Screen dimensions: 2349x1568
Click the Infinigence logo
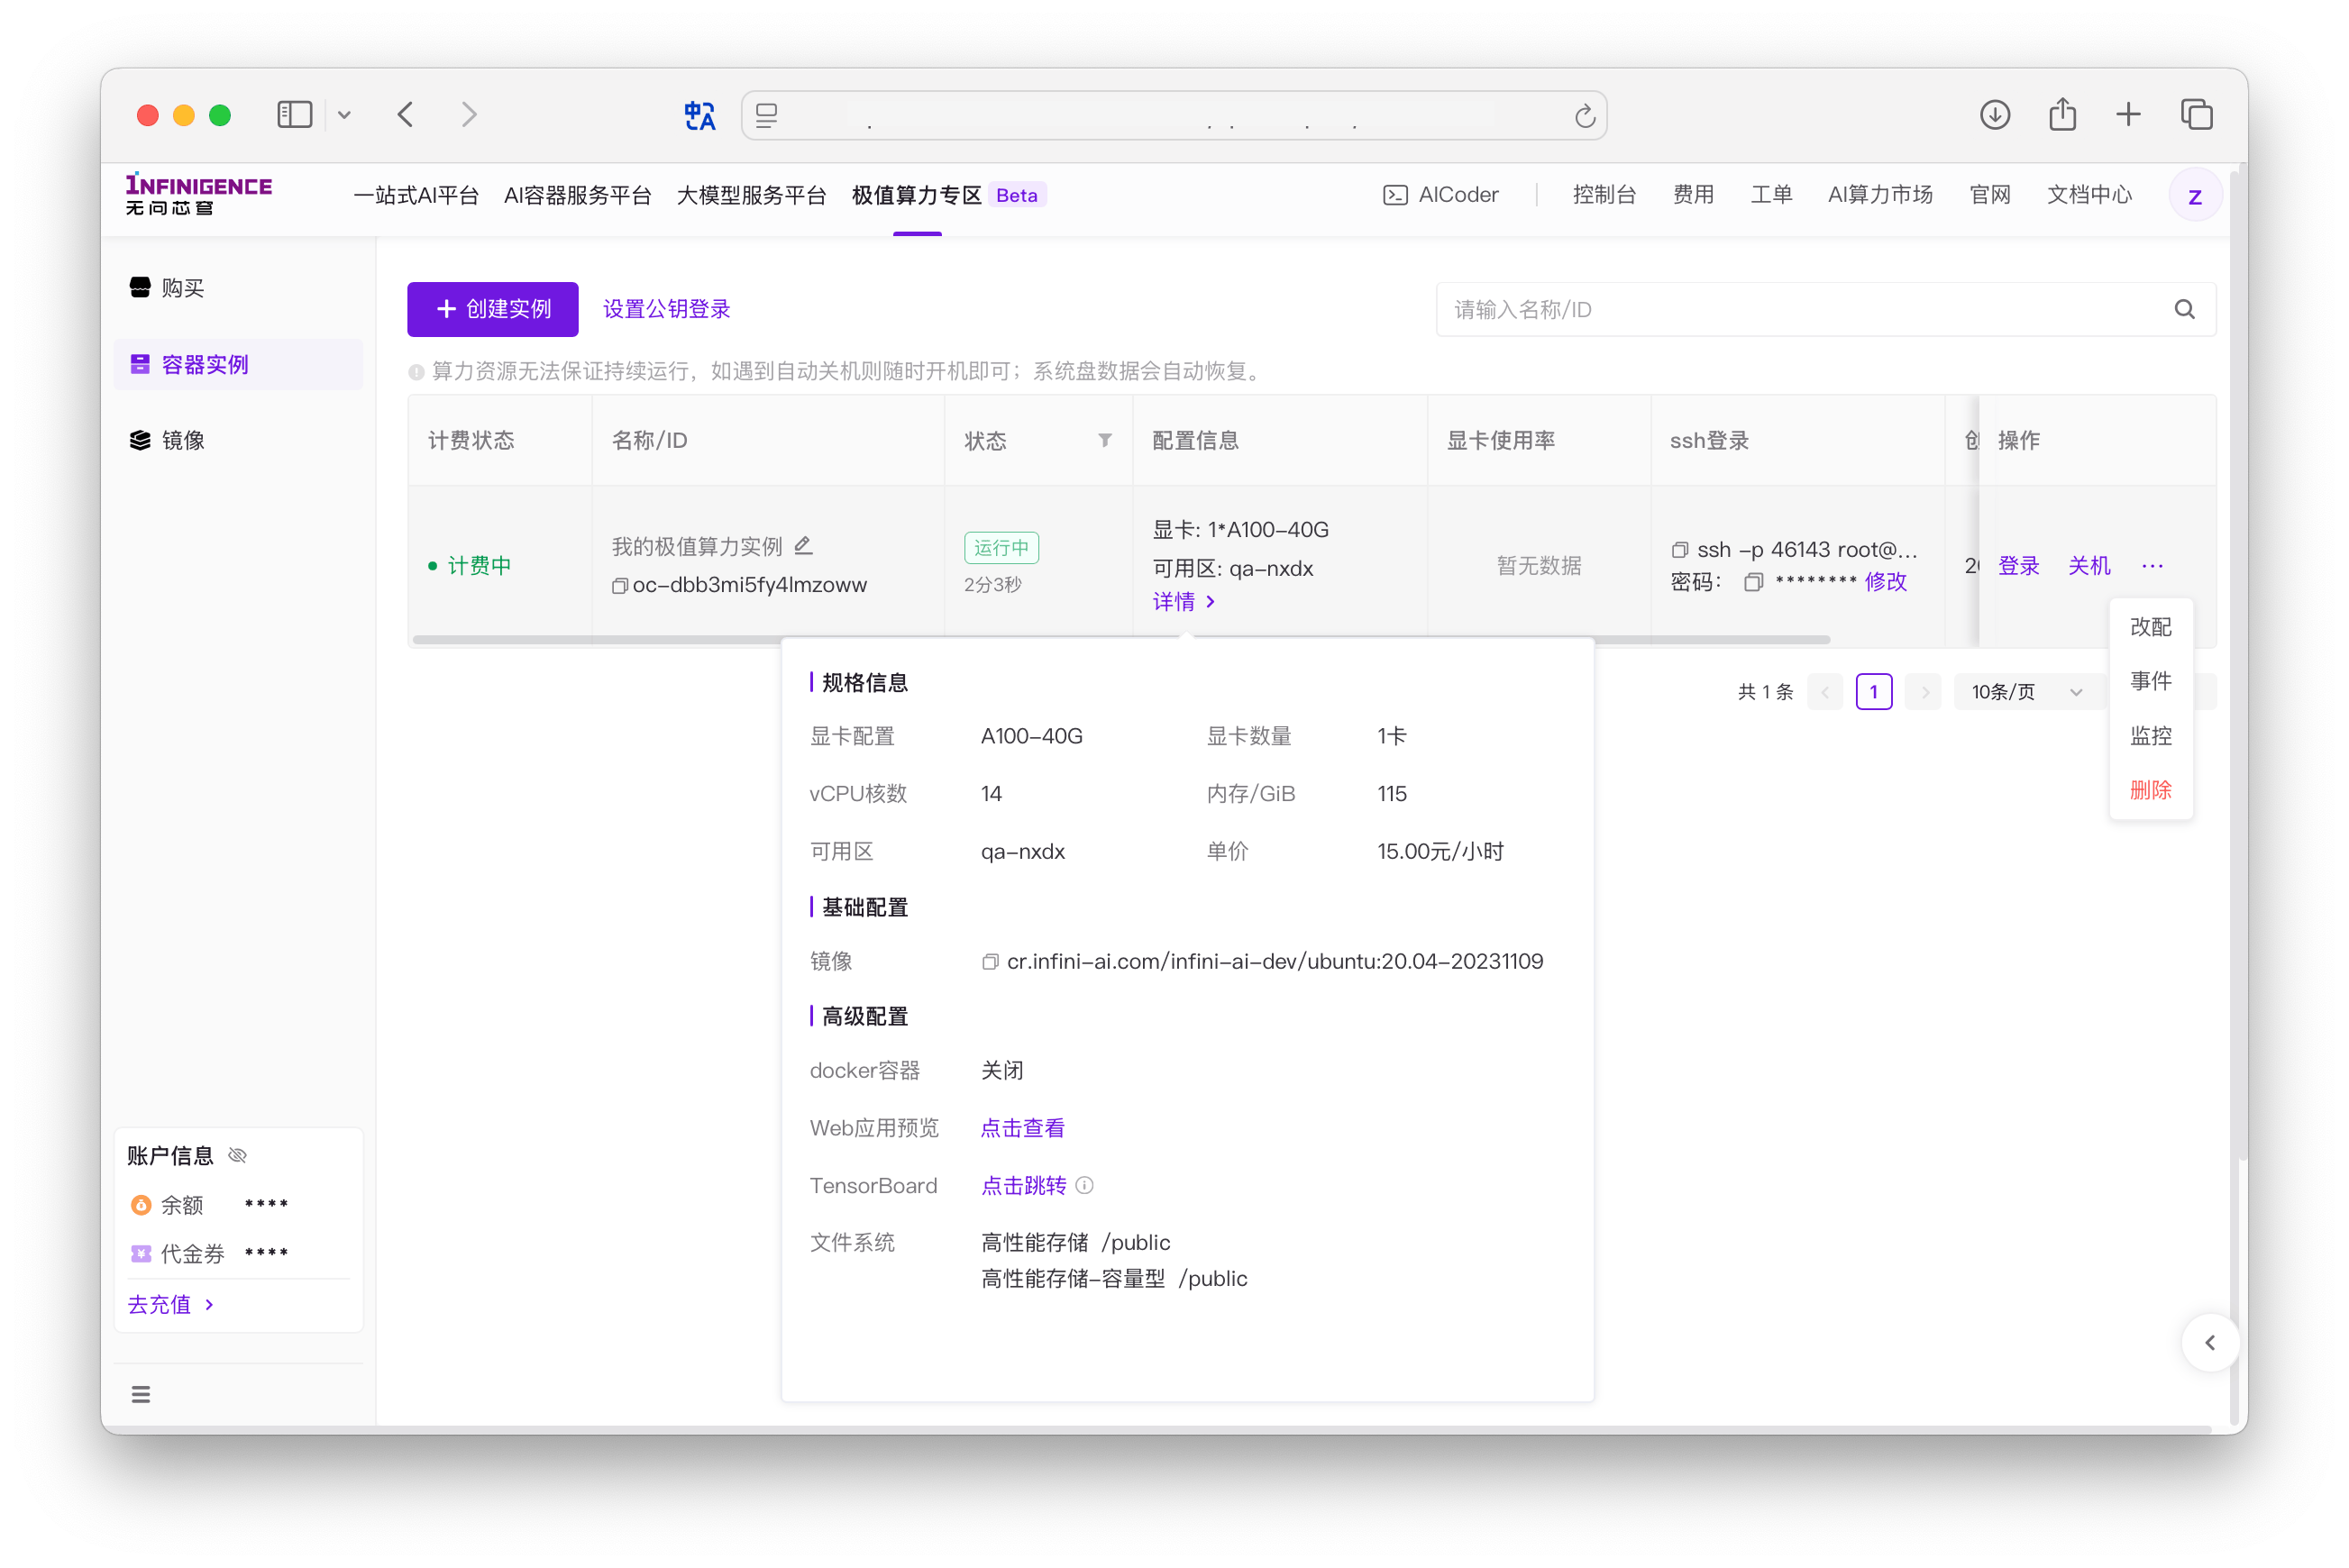tap(198, 194)
